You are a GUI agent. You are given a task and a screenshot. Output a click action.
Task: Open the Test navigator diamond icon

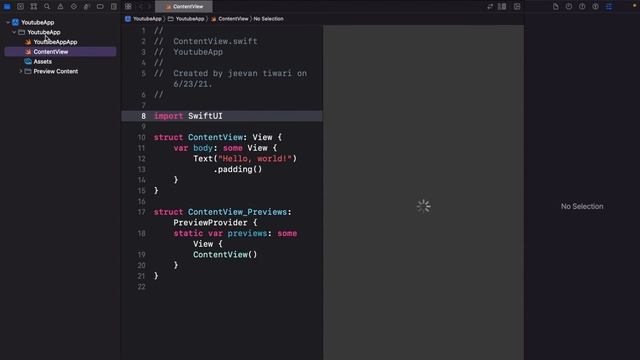pyautogui.click(x=74, y=7)
